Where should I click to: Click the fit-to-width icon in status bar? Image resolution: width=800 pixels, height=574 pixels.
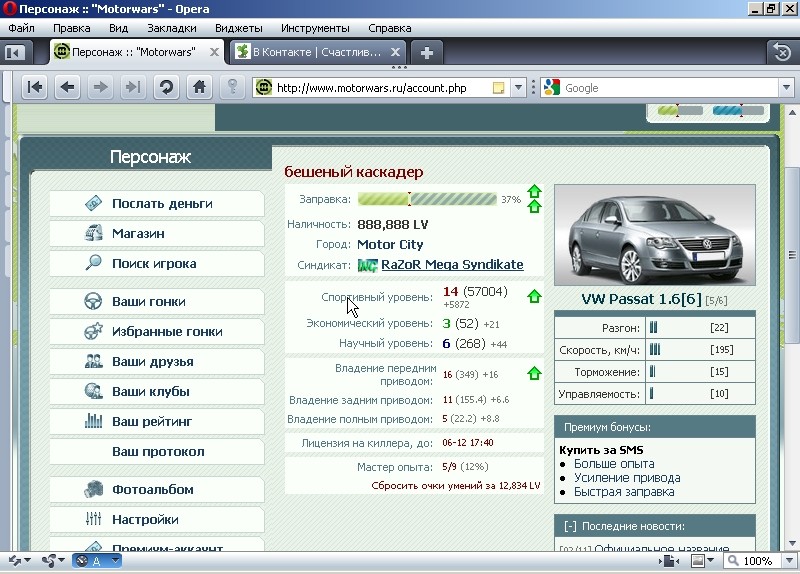(670, 561)
